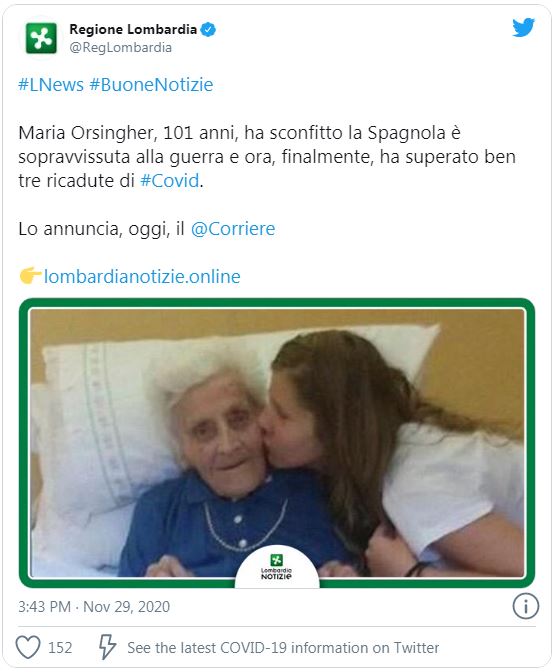Viewport: 559px width, 672px height.
Task: Click the blue verified badge icon
Action: point(208,30)
